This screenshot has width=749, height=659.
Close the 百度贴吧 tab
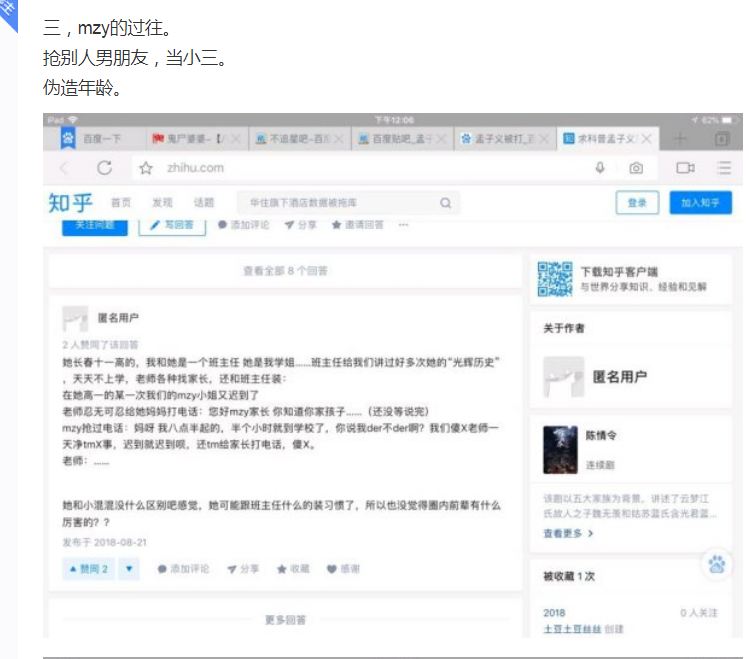[441, 139]
